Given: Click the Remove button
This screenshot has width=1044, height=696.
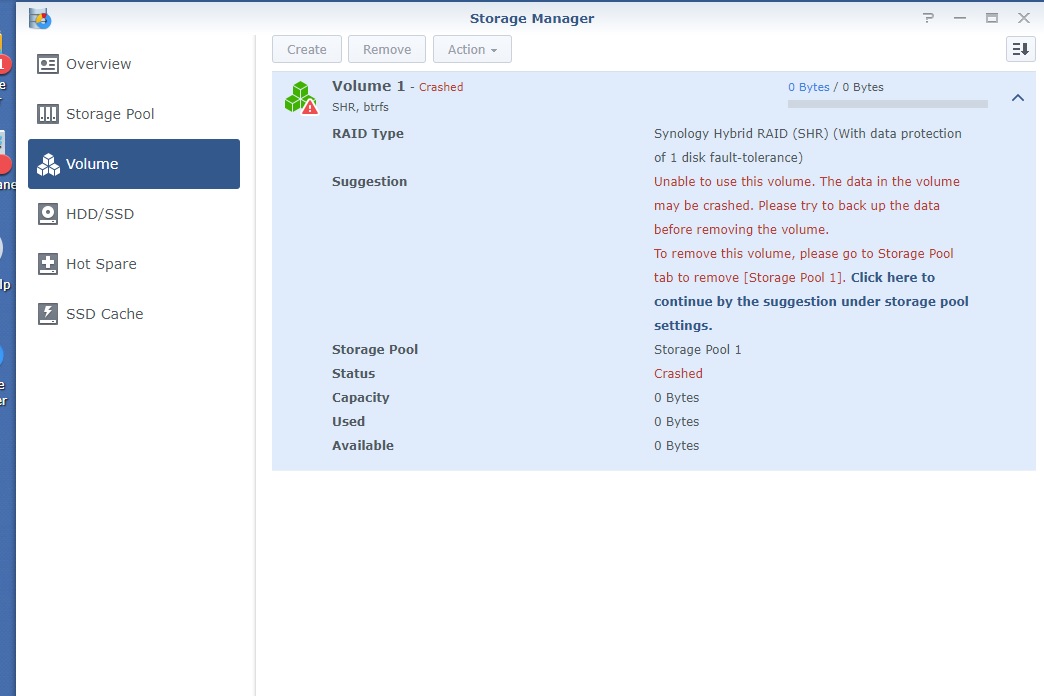Looking at the screenshot, I should [x=387, y=49].
